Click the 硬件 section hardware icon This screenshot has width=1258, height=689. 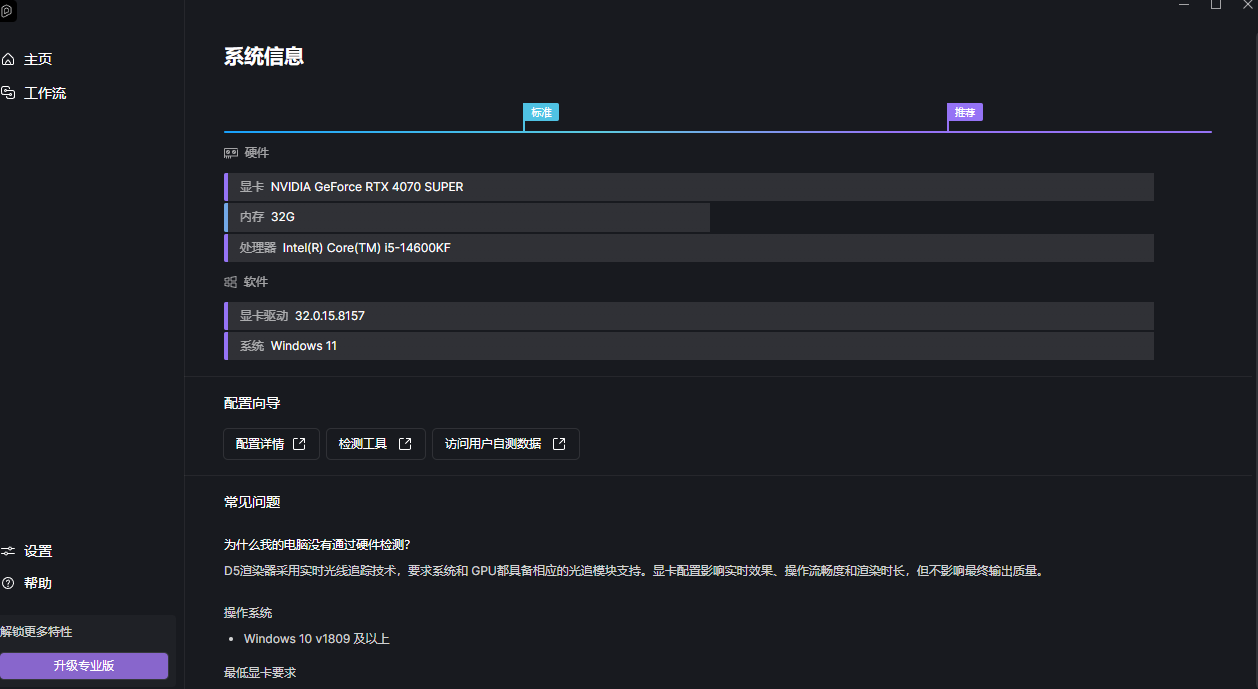click(x=231, y=153)
